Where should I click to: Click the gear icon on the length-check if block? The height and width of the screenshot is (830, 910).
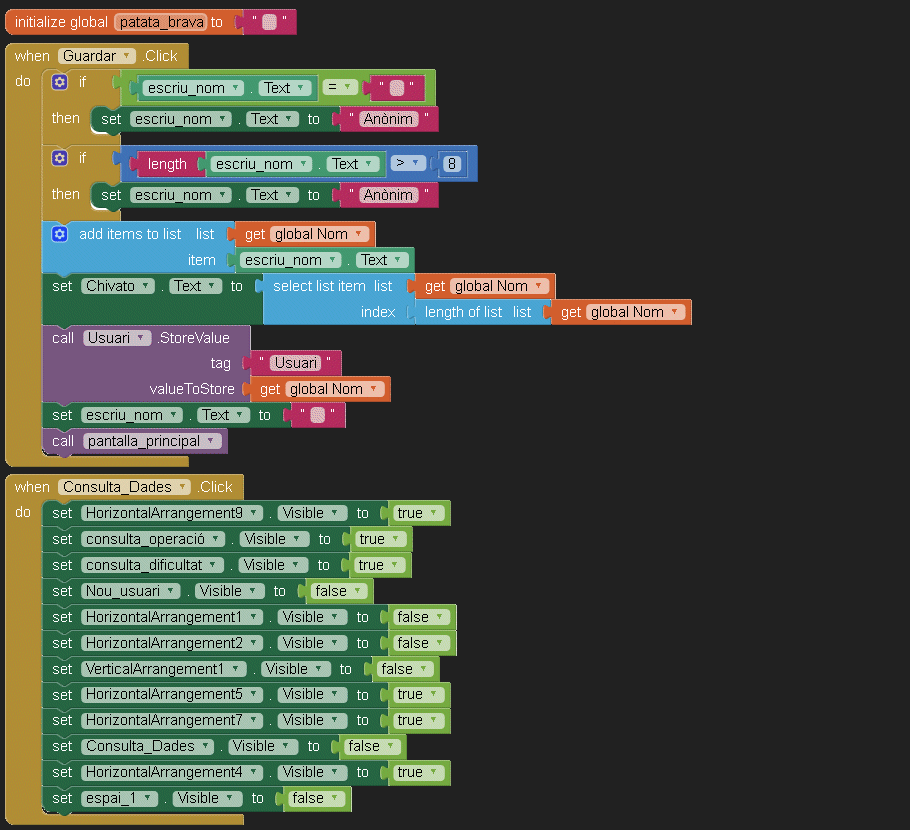[60, 158]
